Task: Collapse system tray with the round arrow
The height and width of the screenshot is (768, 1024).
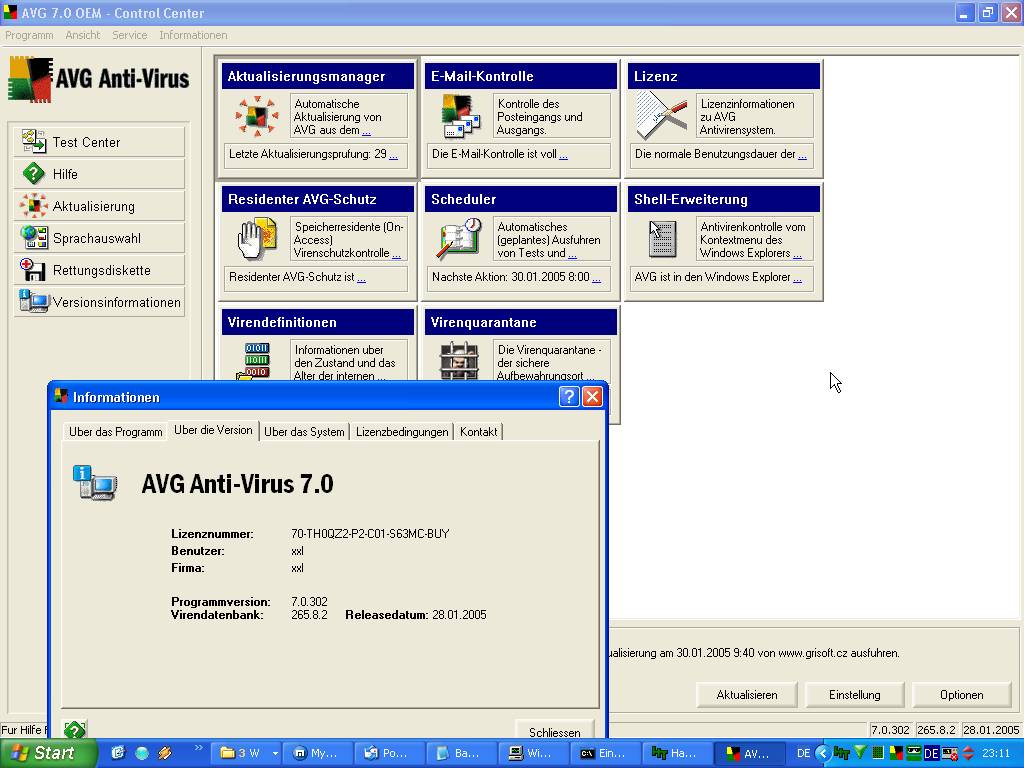Action: 823,754
